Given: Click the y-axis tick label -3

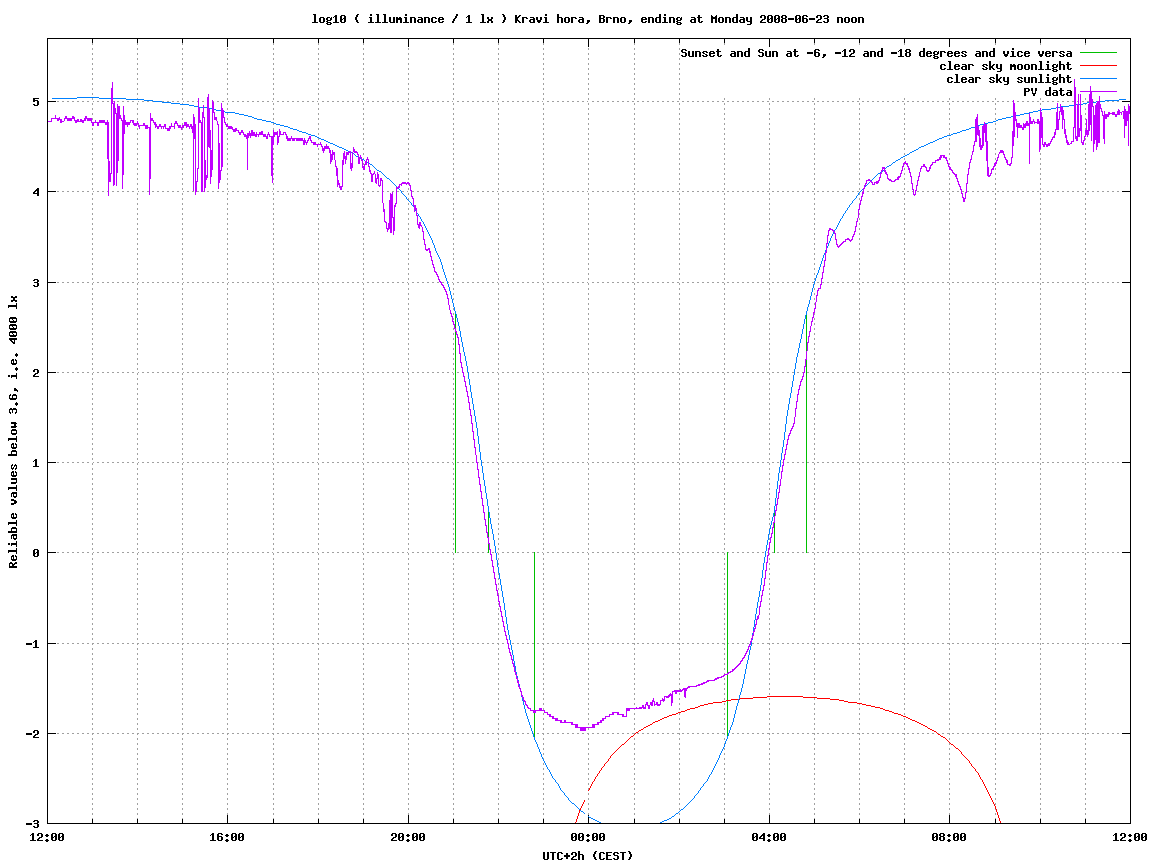Looking at the screenshot, I should click(x=32, y=824).
